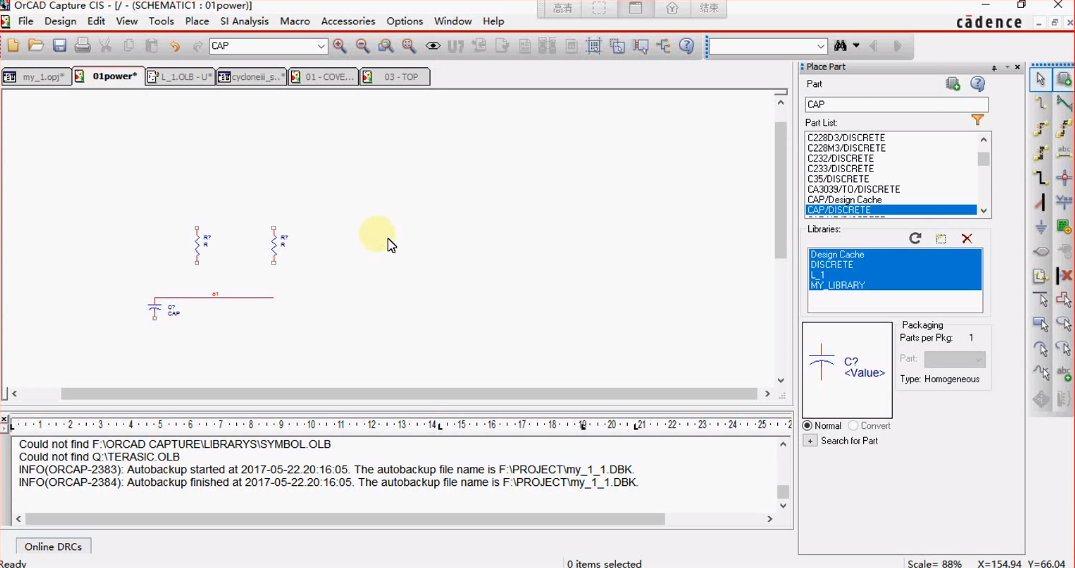Screen dimensions: 1075x568
Task: Expand the Search for Part section
Action: pyautogui.click(x=810, y=440)
